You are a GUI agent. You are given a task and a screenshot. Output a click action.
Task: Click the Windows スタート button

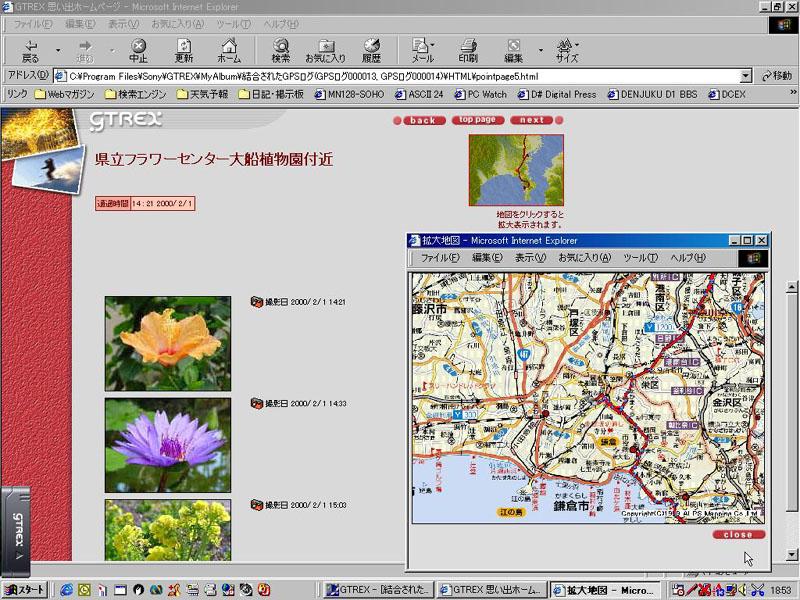coord(24,590)
